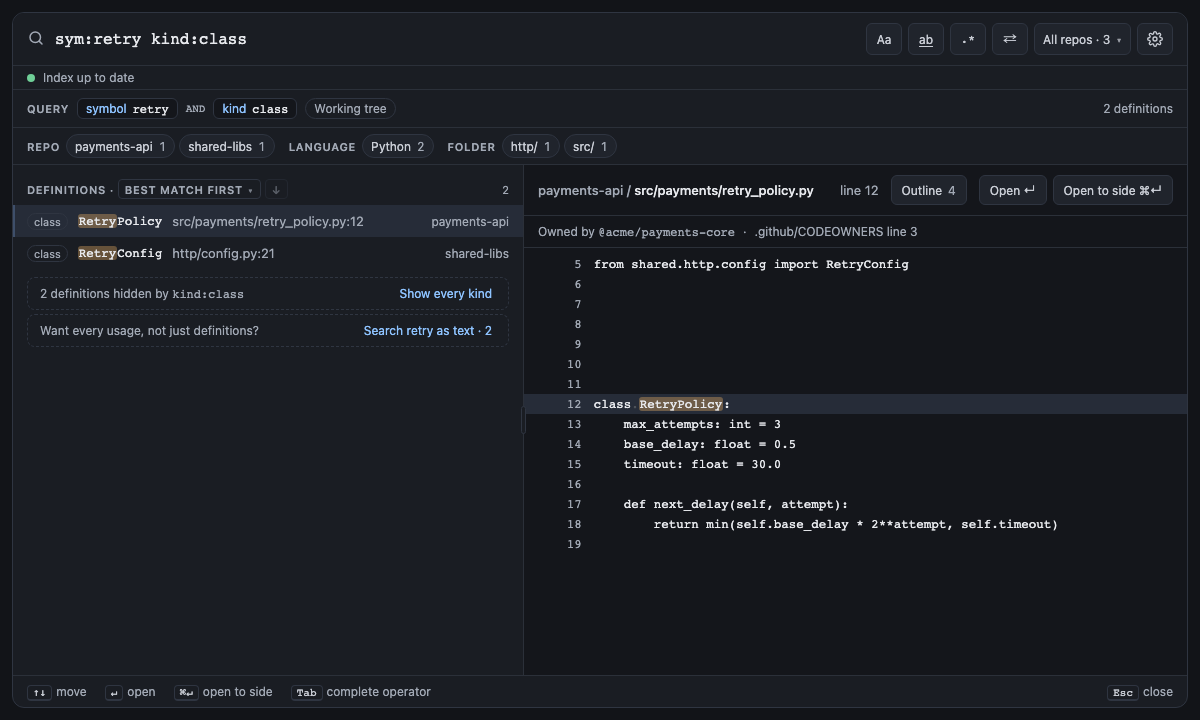Screen dimensions: 1200x720
Task: Click the Index up to date status
Action: point(80,78)
